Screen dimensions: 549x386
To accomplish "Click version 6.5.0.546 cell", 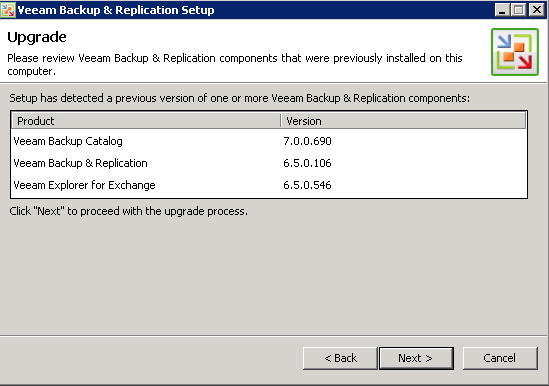I will tap(307, 185).
